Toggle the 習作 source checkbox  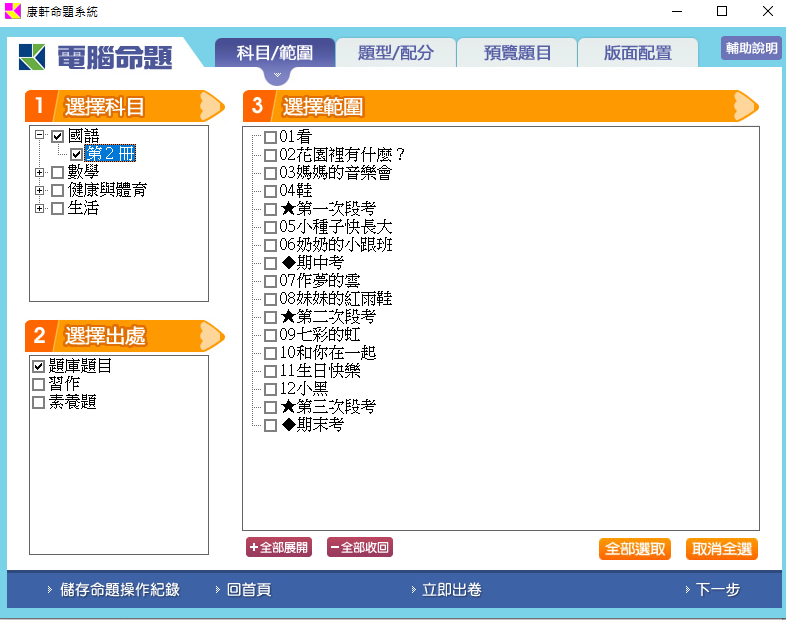point(39,384)
